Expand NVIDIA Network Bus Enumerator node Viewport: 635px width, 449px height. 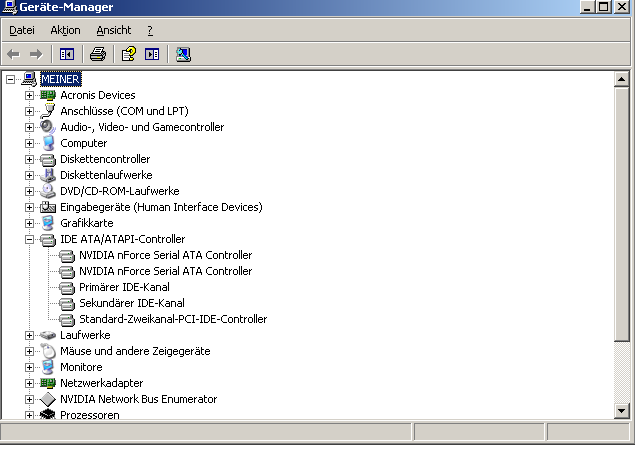point(29,399)
